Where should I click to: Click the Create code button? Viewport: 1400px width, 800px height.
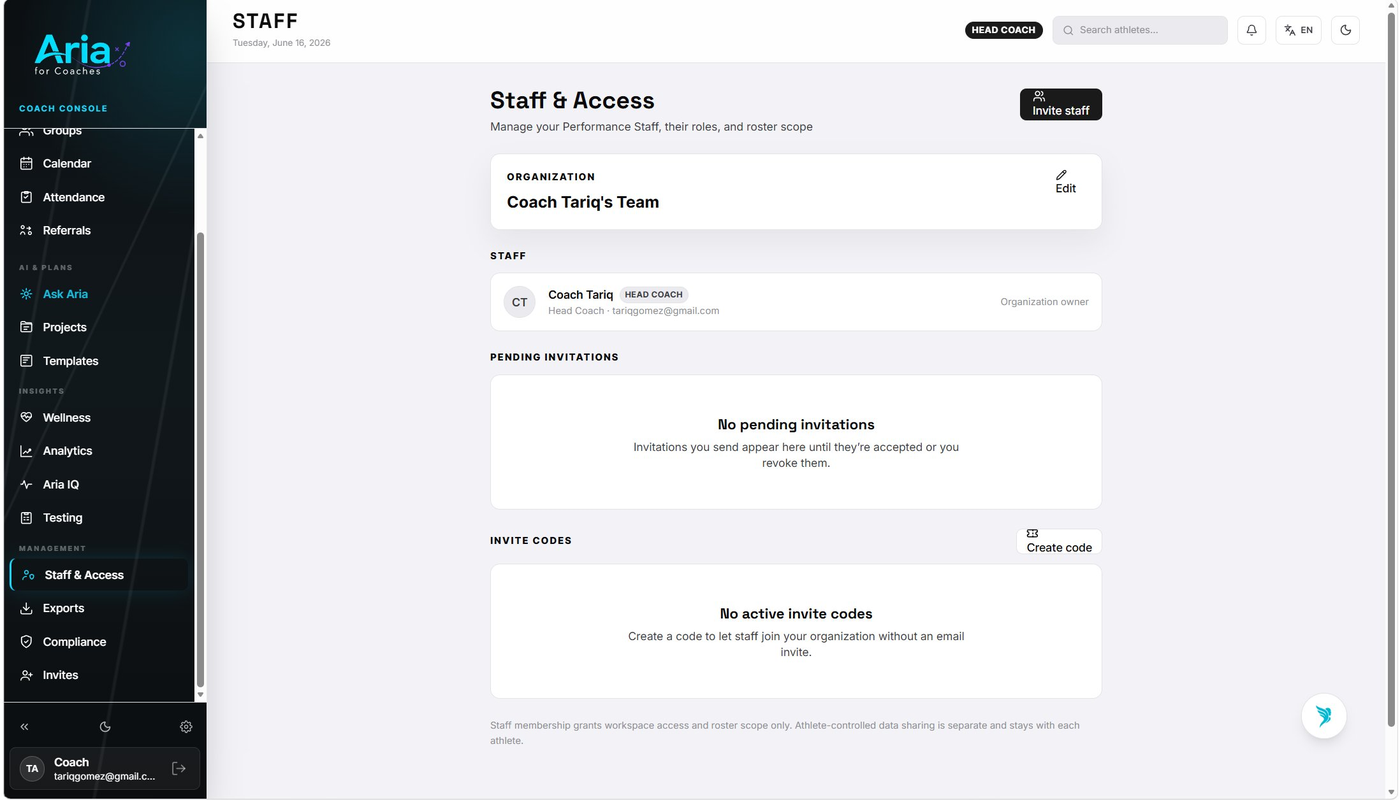(x=1059, y=541)
